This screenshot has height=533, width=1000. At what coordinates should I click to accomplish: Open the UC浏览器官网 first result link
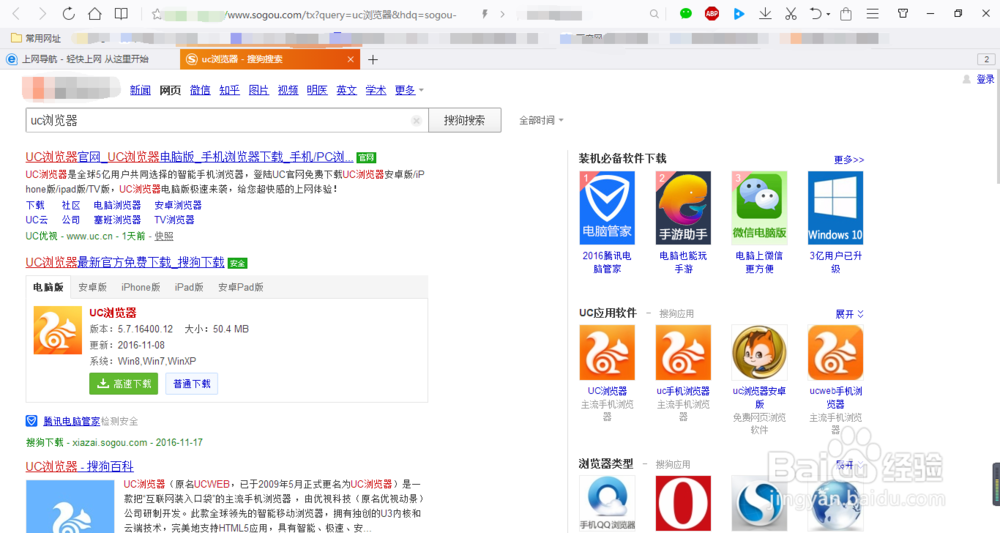(x=189, y=157)
